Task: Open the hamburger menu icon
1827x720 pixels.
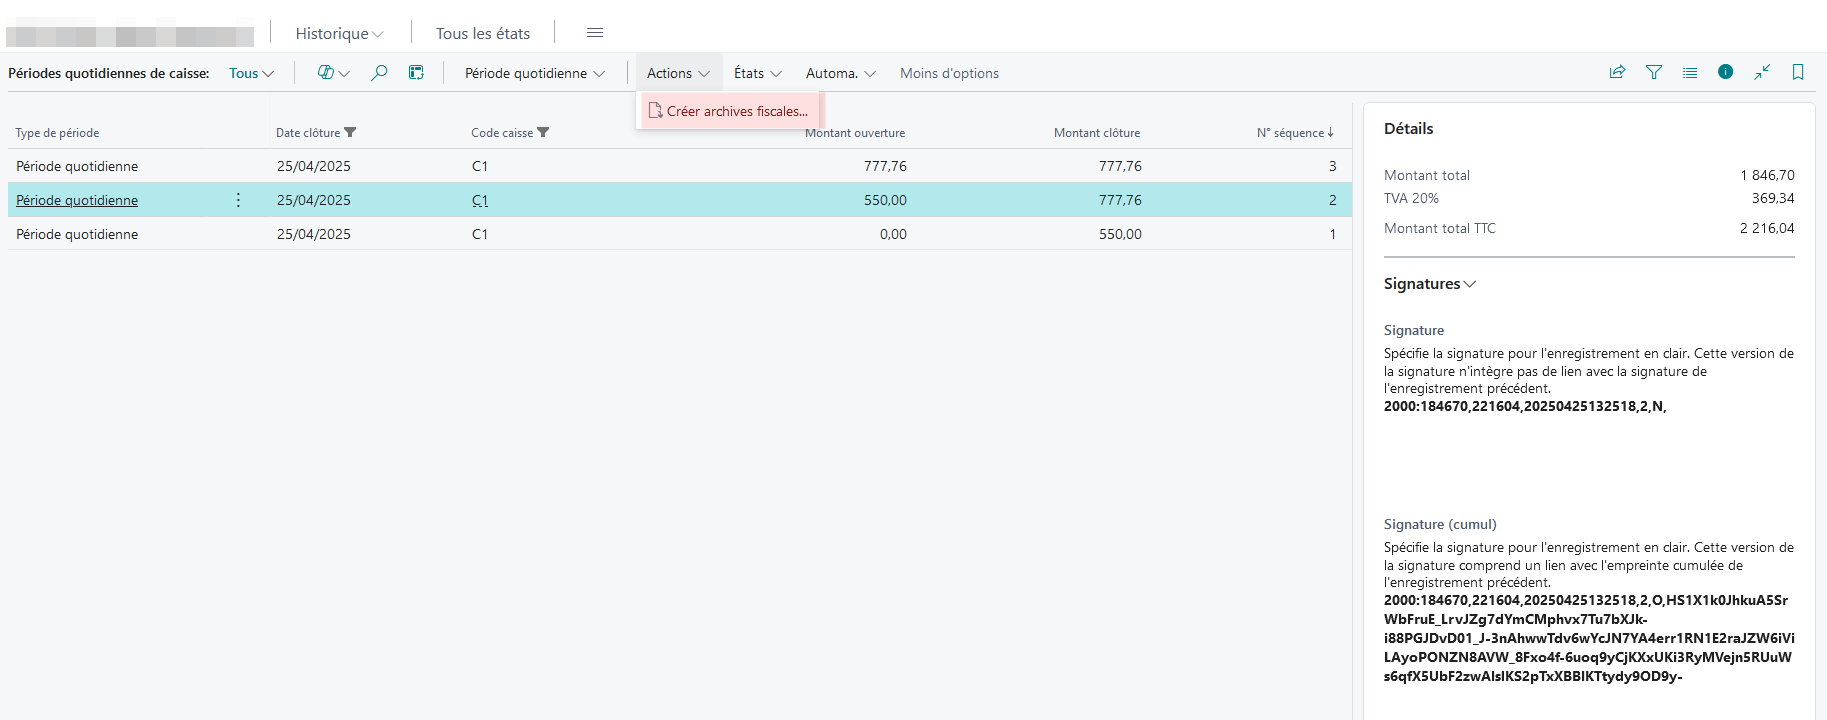Action: pos(595,33)
